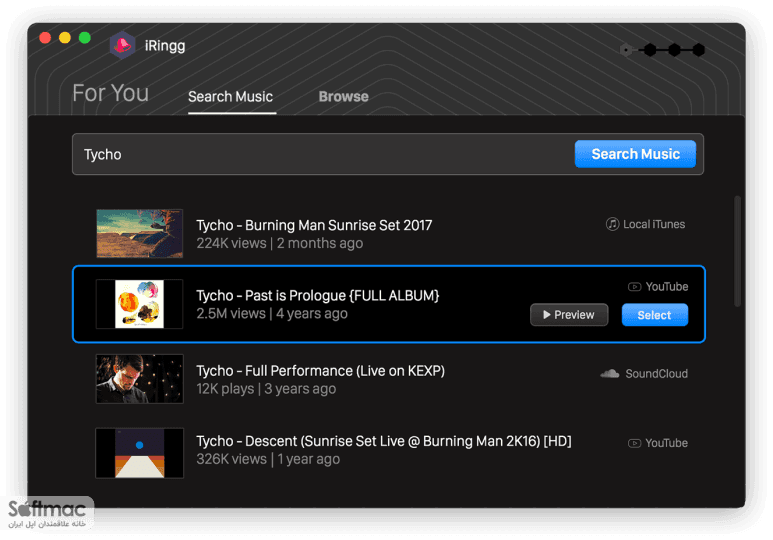Click 'YouTube' label on Descent row
773x540 pixels.
coord(667,443)
